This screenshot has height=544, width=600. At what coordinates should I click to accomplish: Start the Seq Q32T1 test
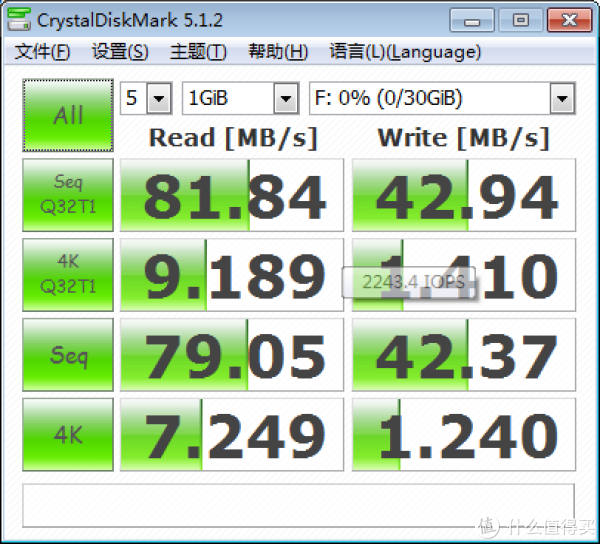click(x=68, y=195)
